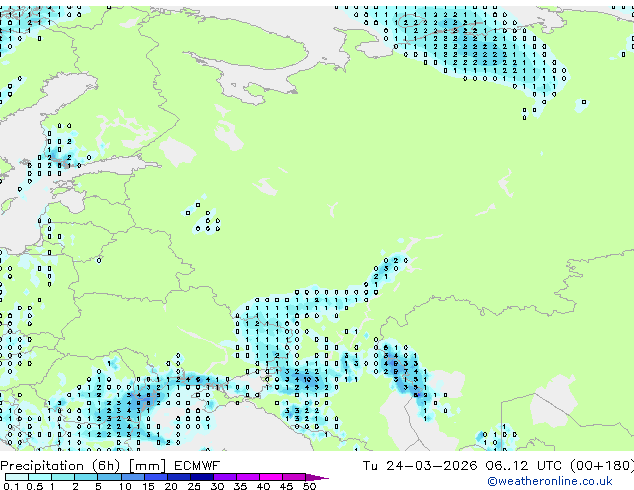Click the legend swatch between 0.1 and 0.5

(17, 477)
